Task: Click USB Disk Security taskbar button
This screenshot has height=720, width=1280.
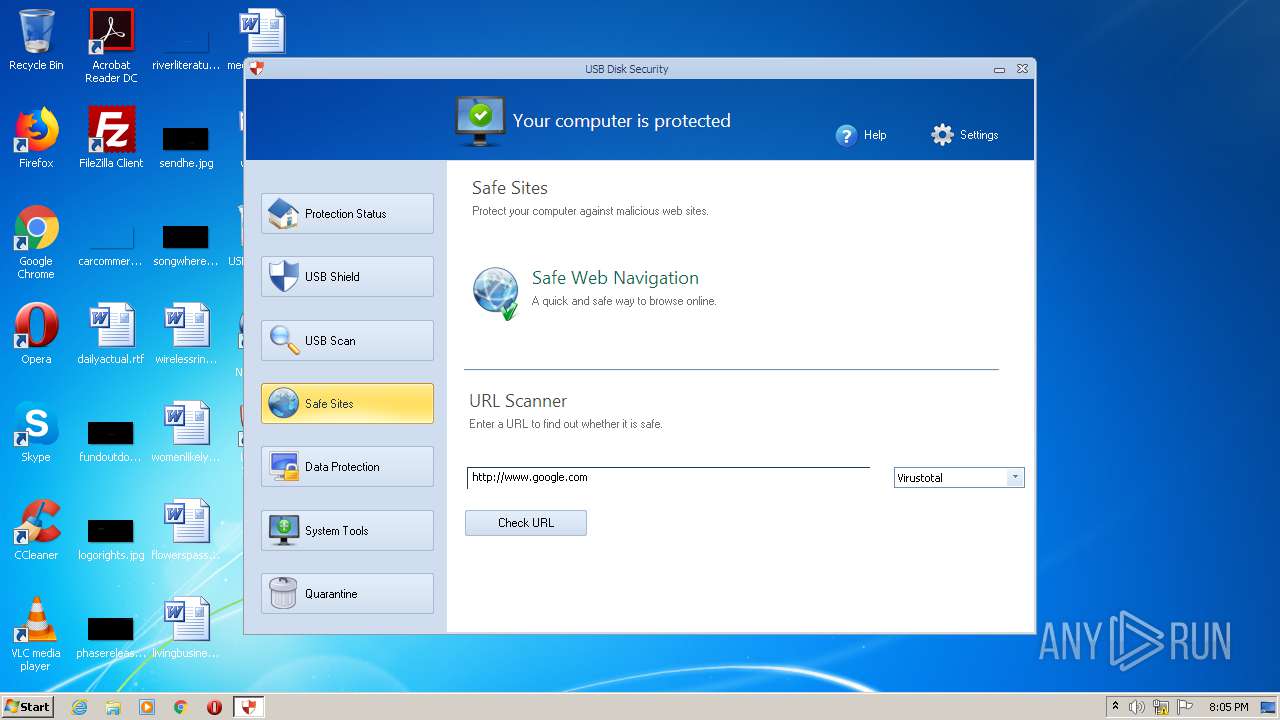Action: [249, 707]
